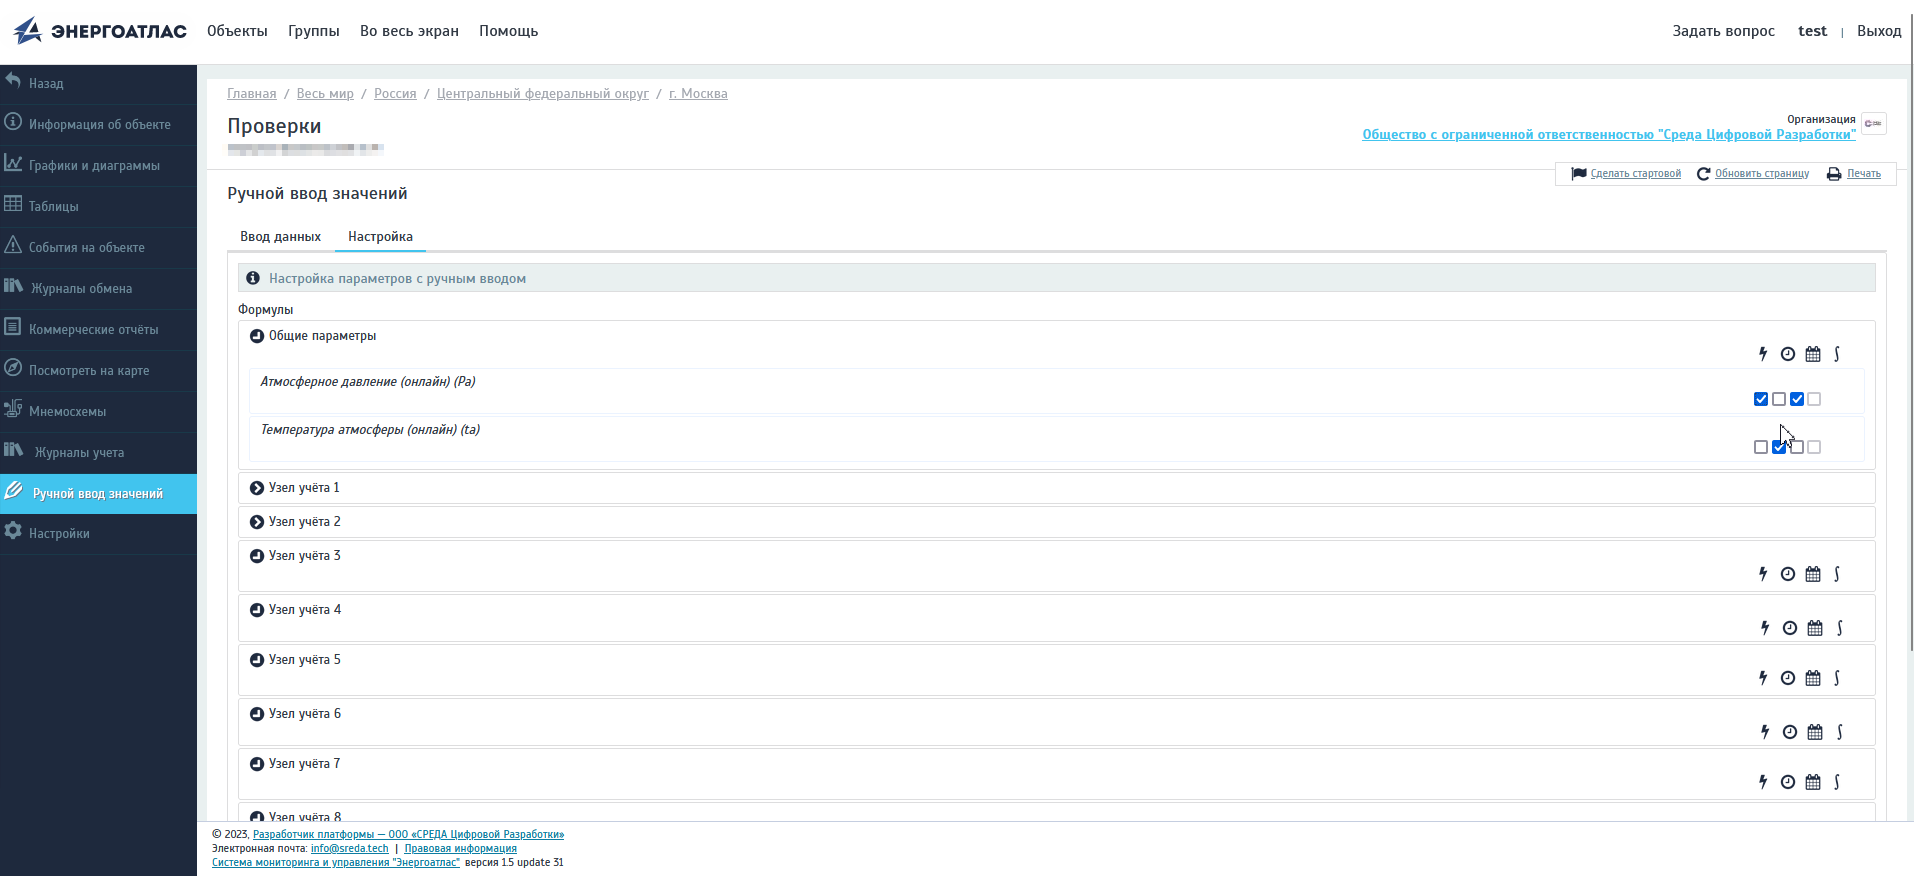Switch to the Ввод данных tab

click(280, 237)
